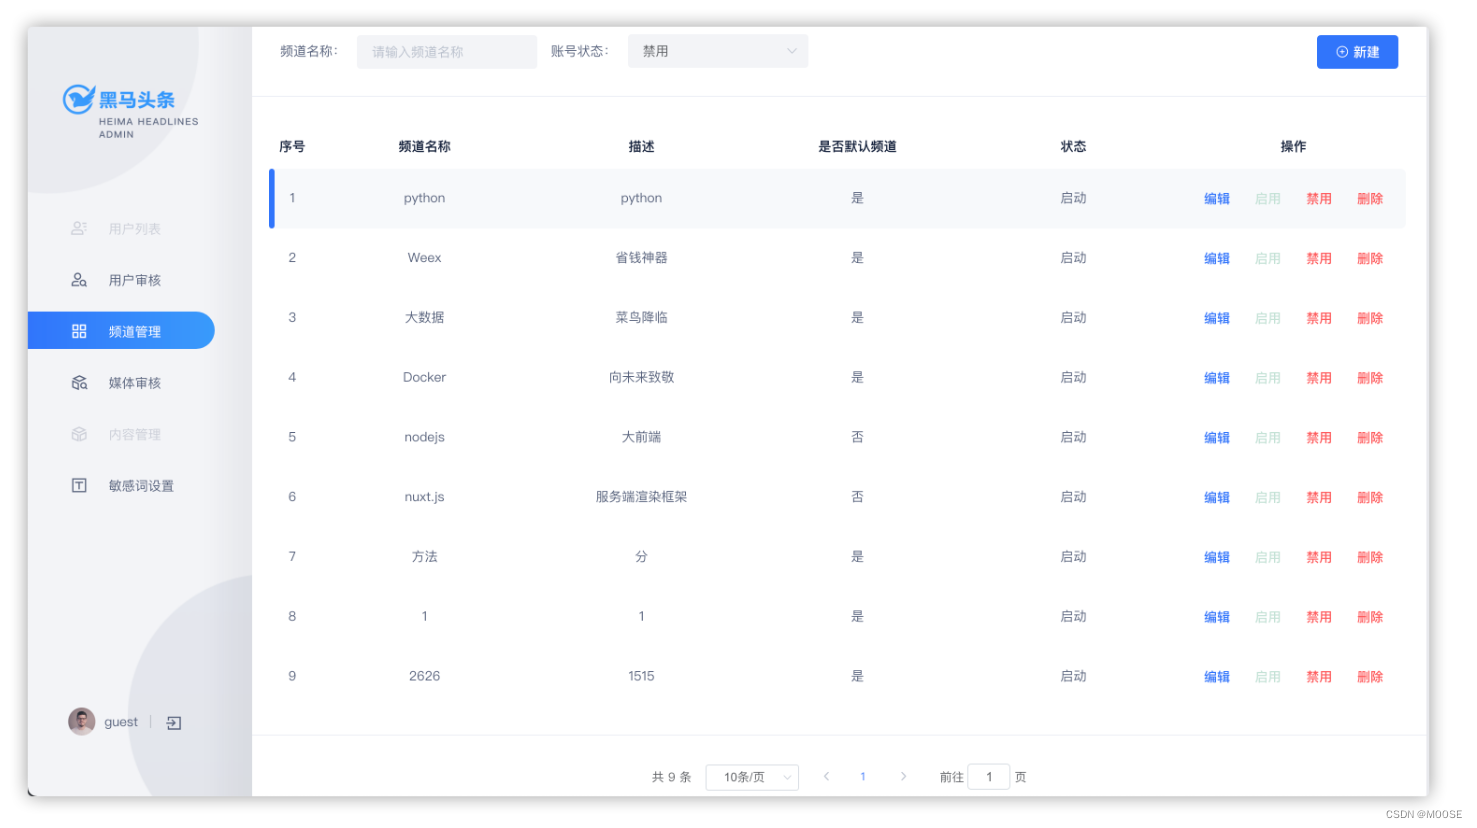1477x828 pixels.
Task: Click the 菜鸟降临 description cell
Action: [641, 318]
